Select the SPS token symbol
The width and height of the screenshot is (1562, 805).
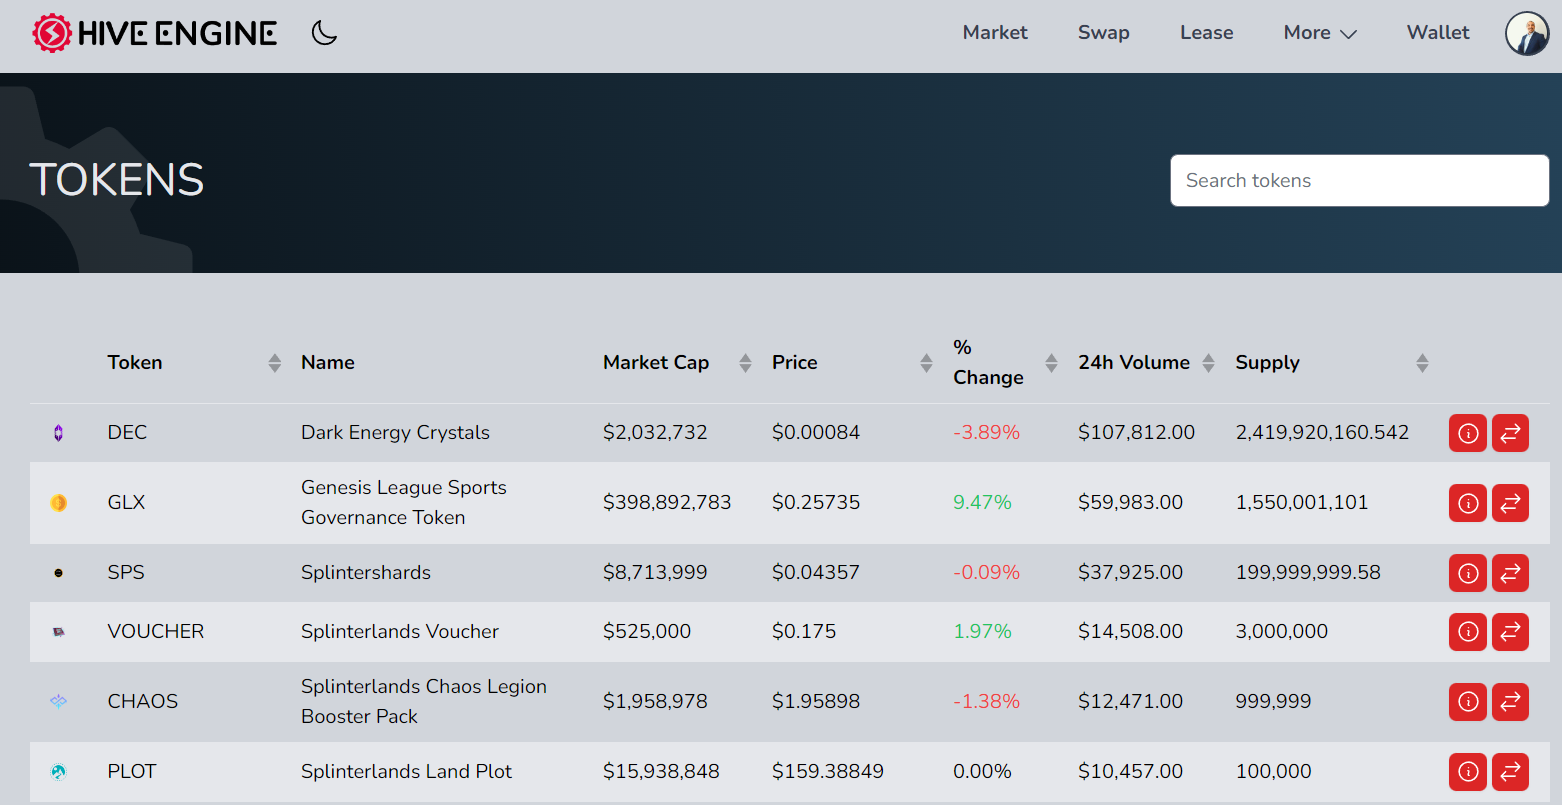[x=126, y=572]
